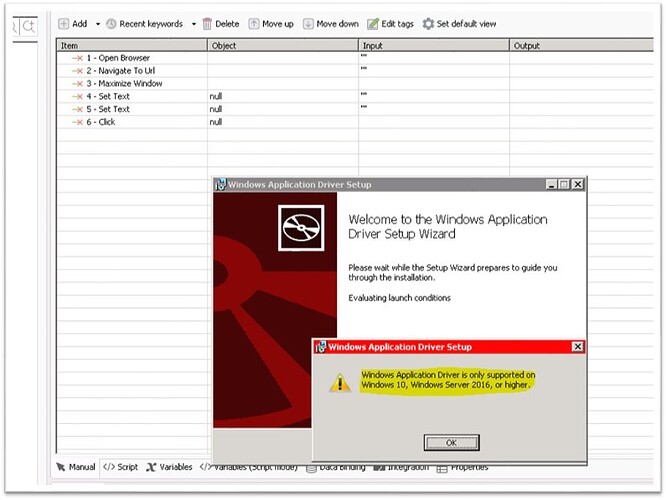
Task: Select step 2 - Navigate To Url
Action: pyautogui.click(x=121, y=71)
